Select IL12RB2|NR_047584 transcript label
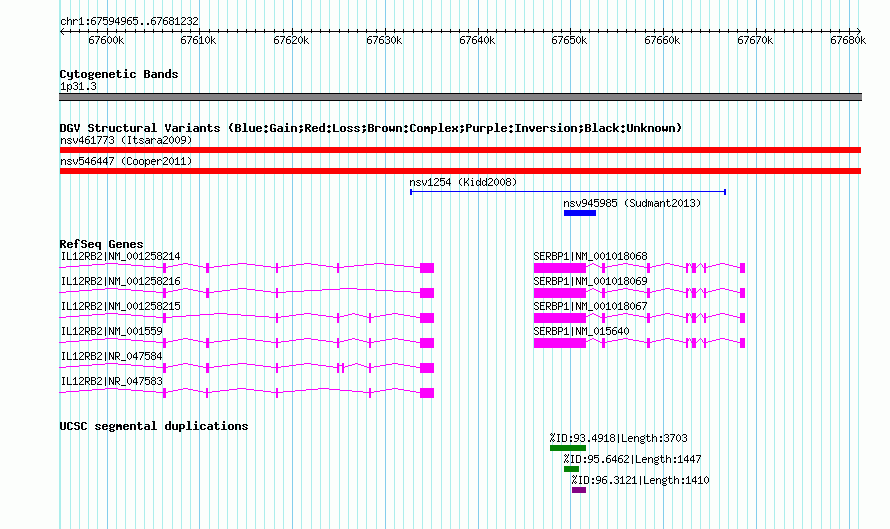This screenshot has height=529, width=890. 111,356
